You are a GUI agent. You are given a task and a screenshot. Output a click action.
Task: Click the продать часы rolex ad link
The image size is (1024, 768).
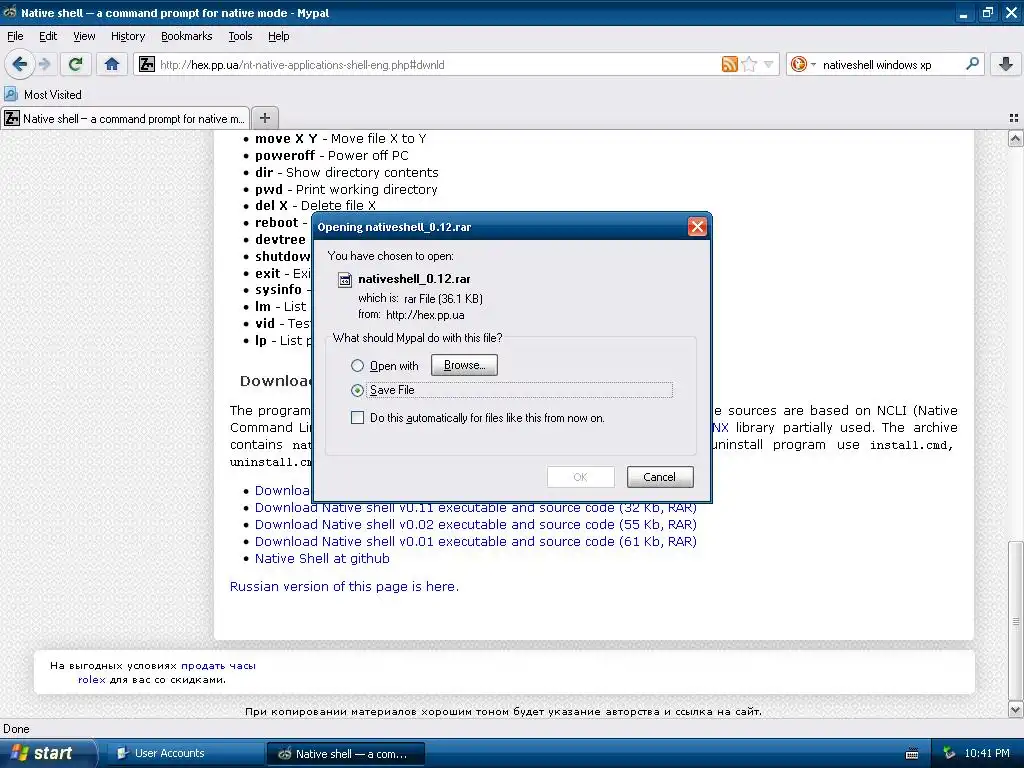tap(218, 665)
